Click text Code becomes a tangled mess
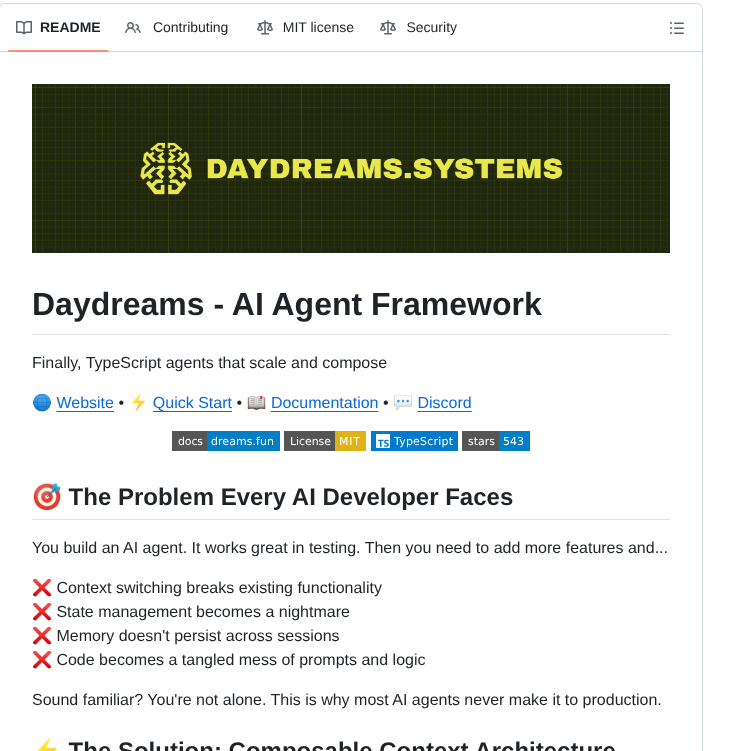The width and height of the screenshot is (729, 751). 241,660
